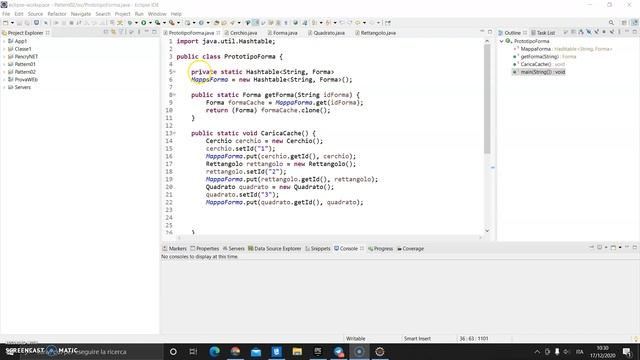The image size is (640, 360).
Task: Open the Navigate menu
Action: tap(81, 14)
